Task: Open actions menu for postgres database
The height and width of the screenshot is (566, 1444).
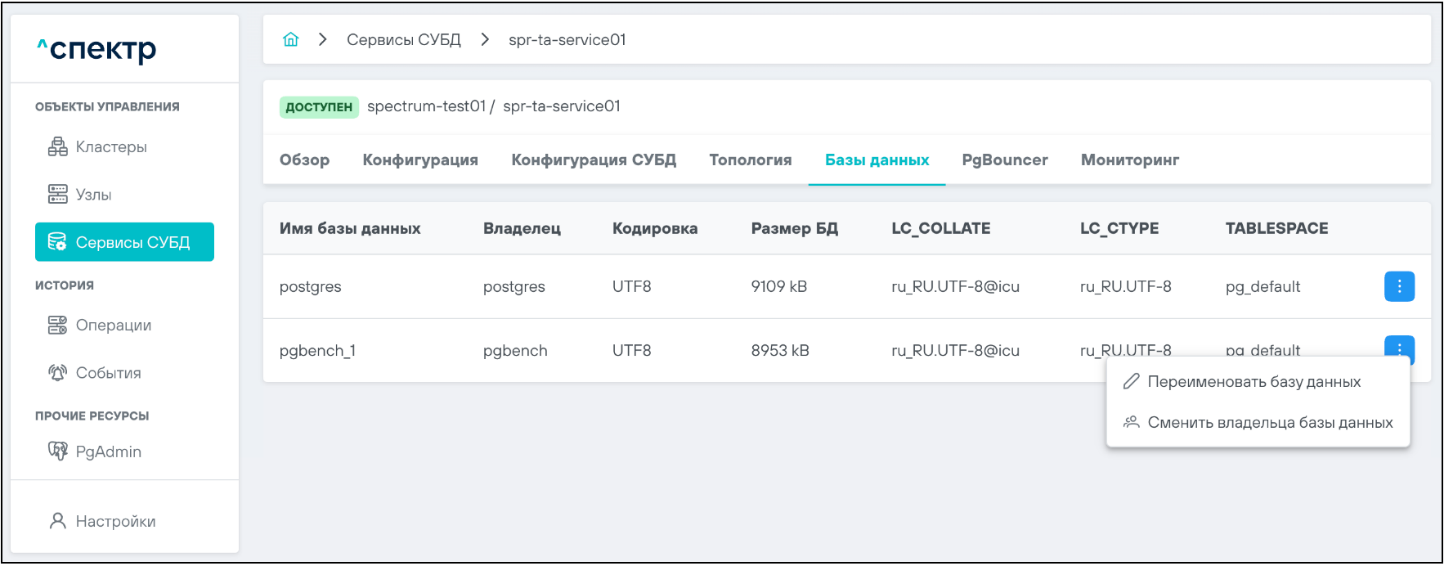Action: [1399, 286]
